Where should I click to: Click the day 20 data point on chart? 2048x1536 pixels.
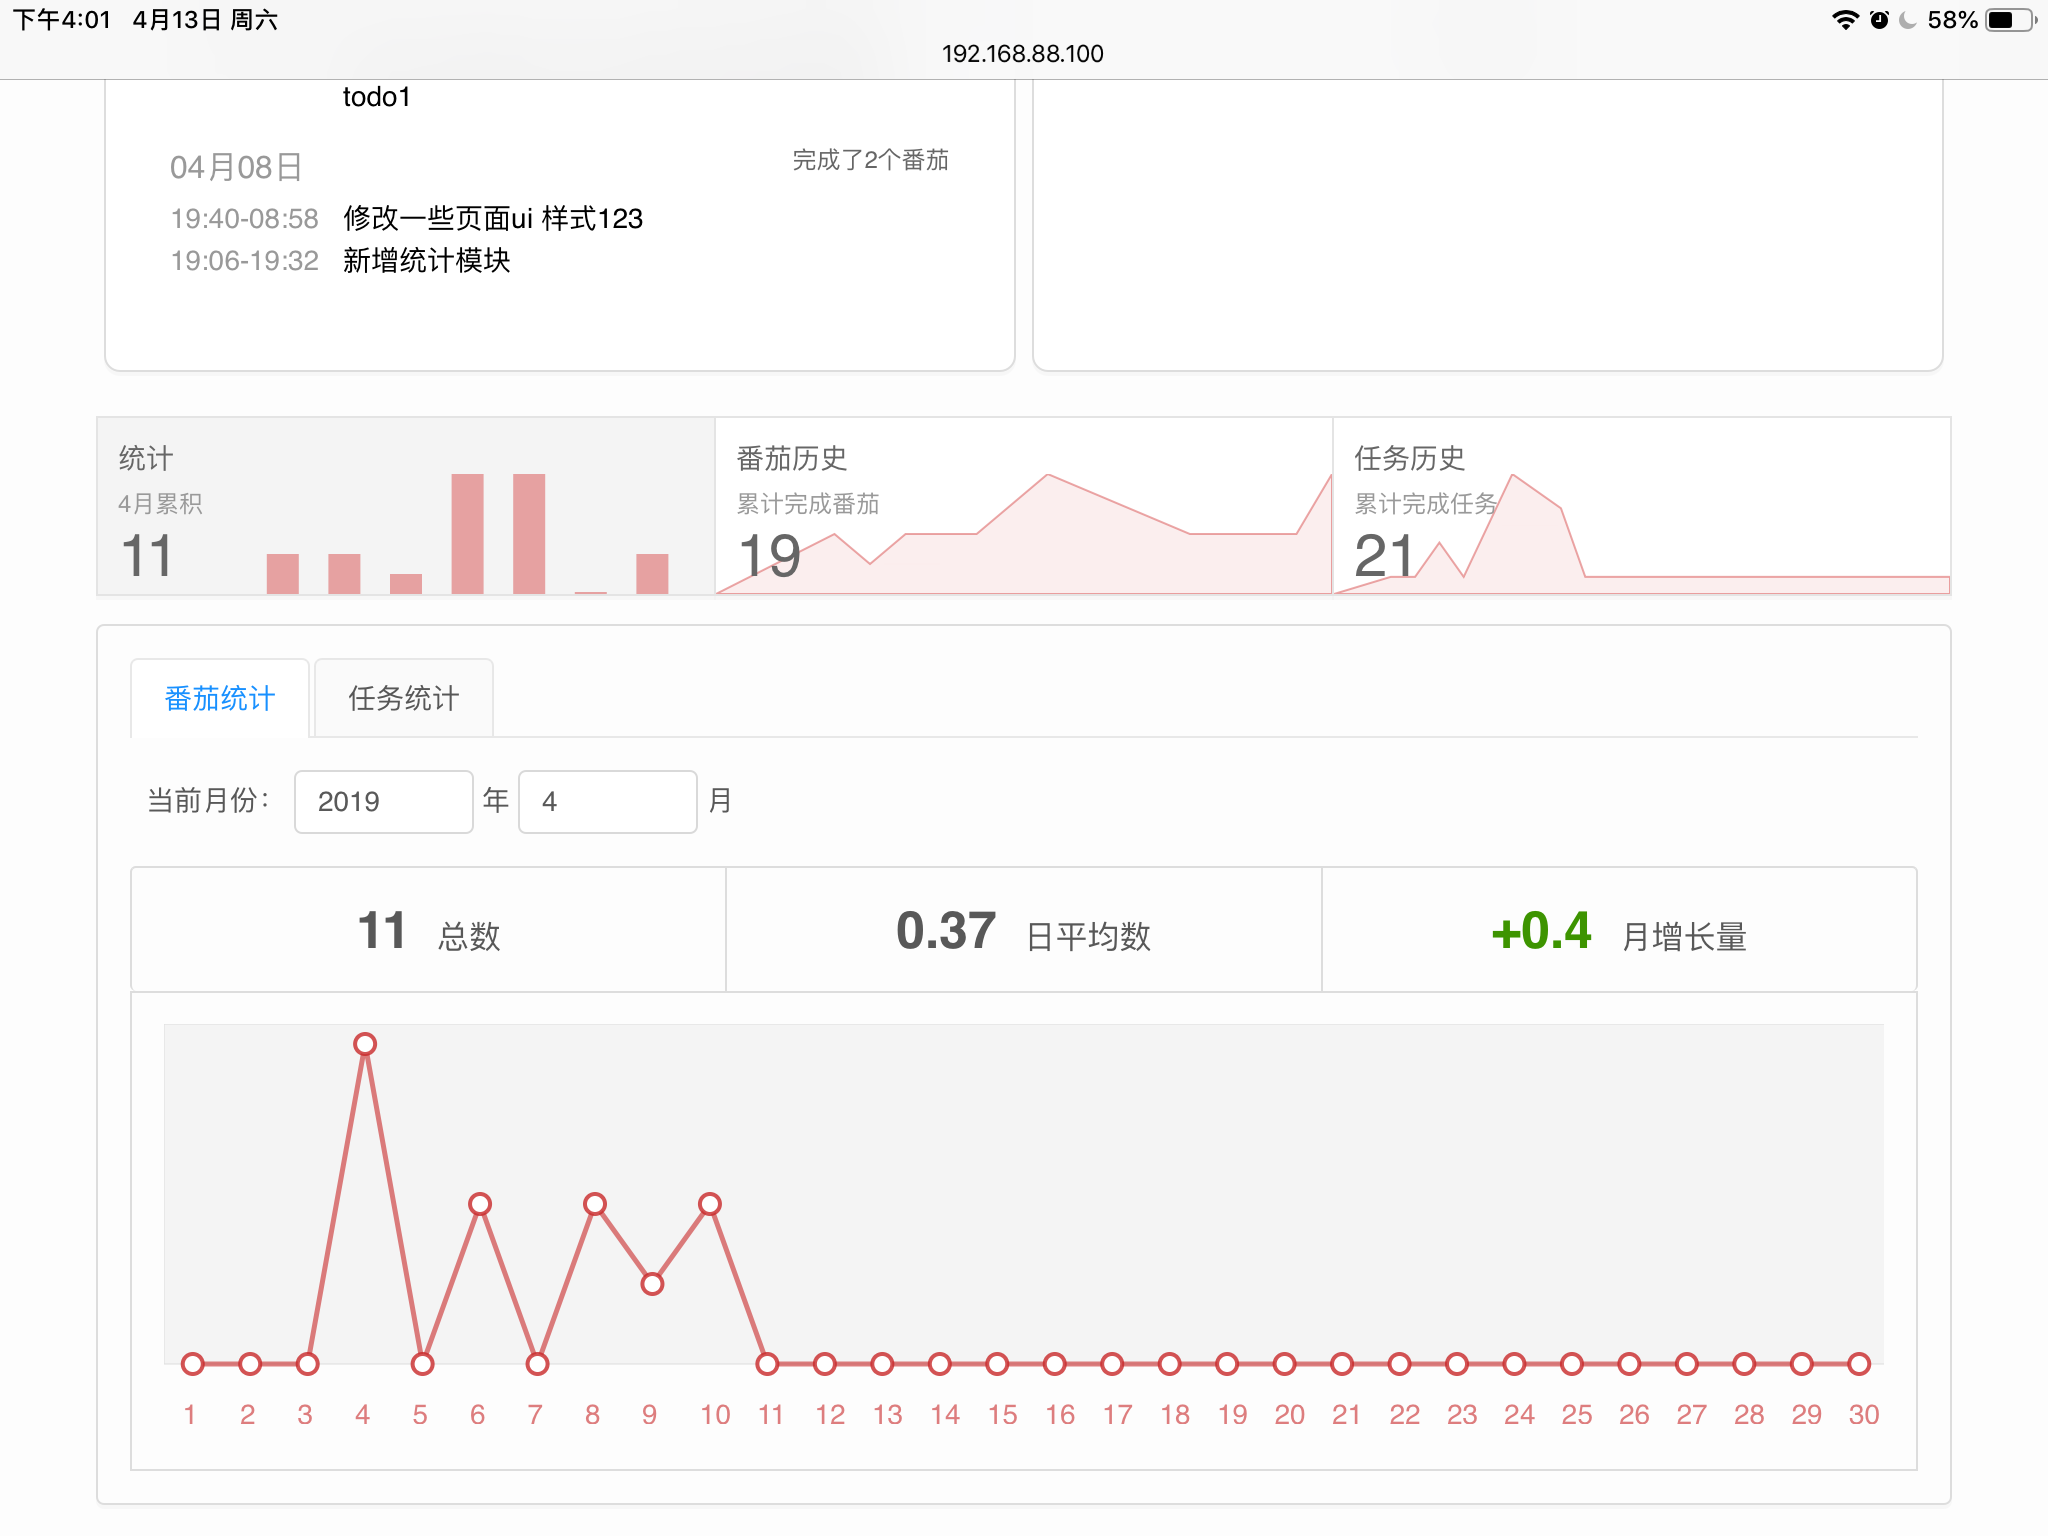(x=1285, y=1364)
